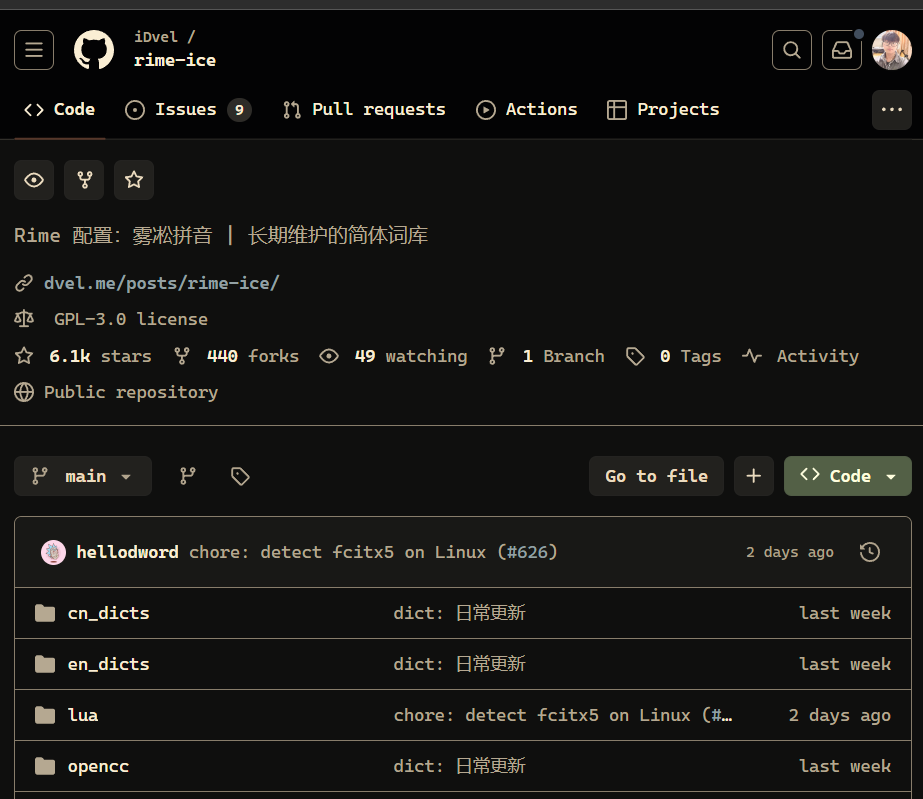
Task: Click the folder icon for cn_dicts
Action: click(45, 614)
